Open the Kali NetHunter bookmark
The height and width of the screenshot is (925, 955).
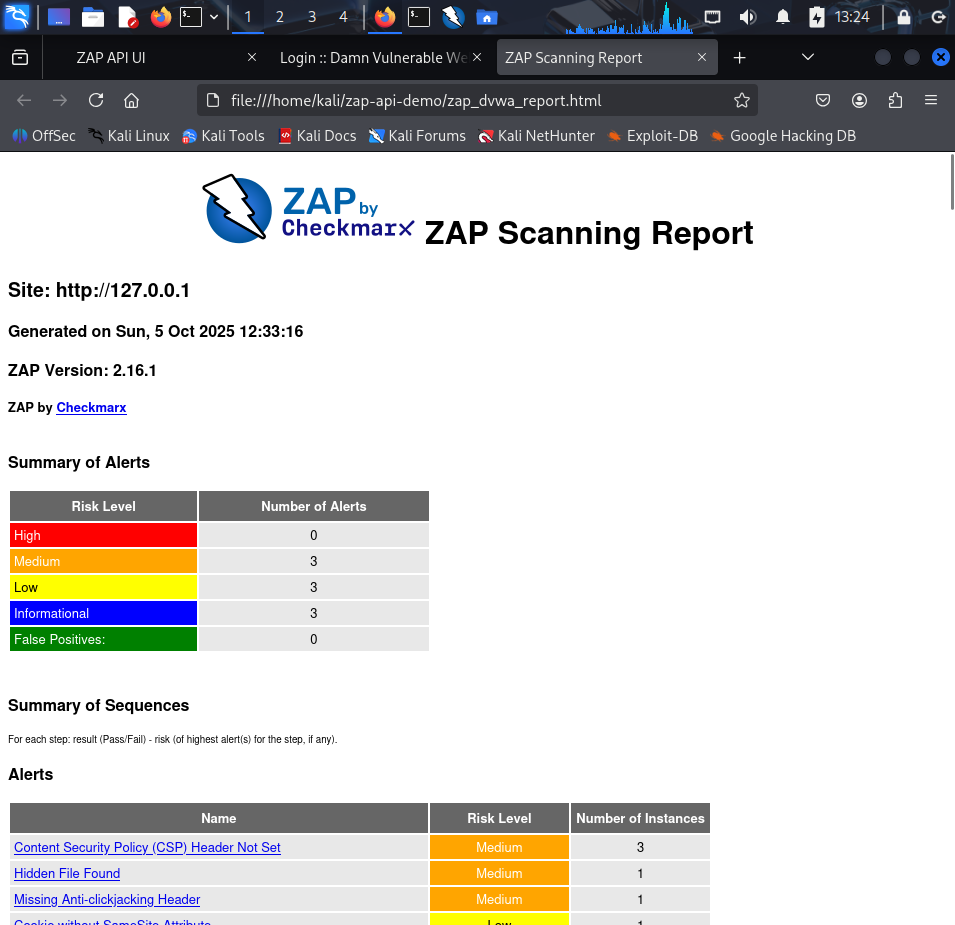(x=537, y=136)
